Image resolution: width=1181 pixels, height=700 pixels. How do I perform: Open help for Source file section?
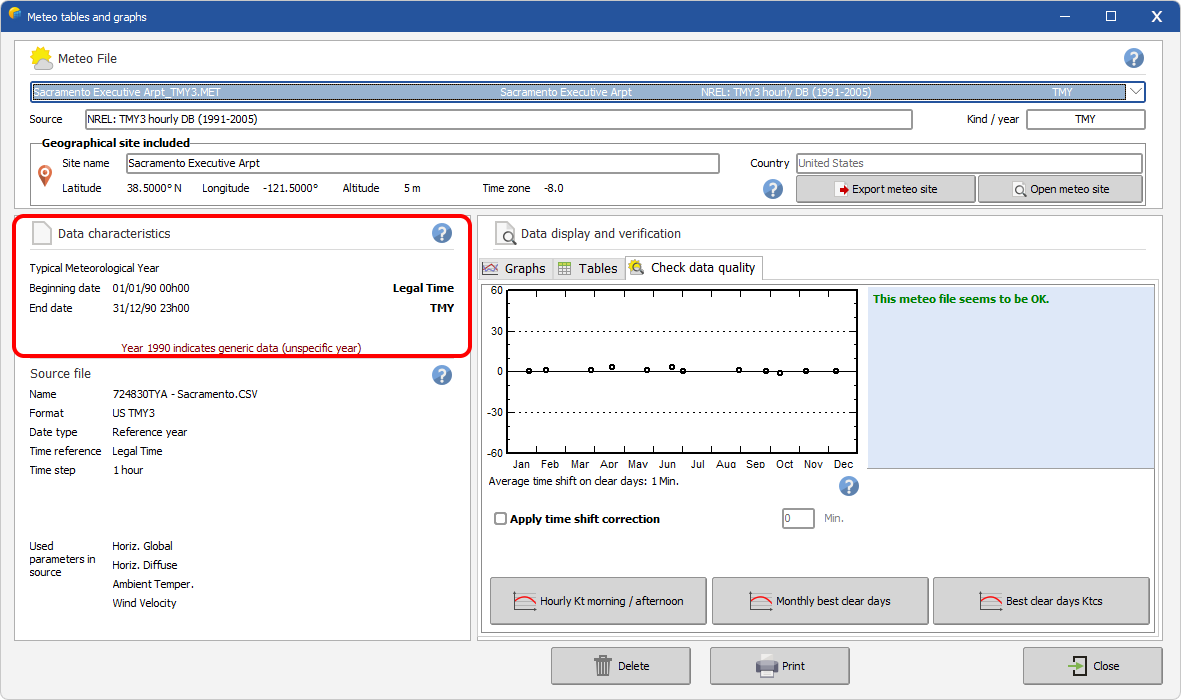click(442, 375)
